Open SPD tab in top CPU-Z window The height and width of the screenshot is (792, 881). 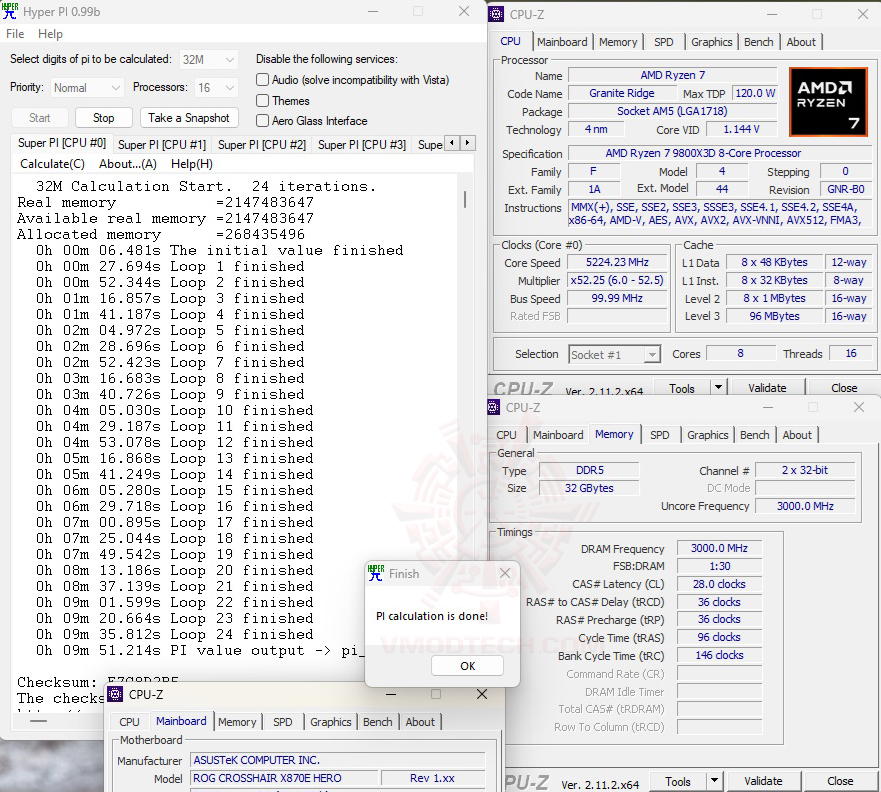(x=664, y=42)
